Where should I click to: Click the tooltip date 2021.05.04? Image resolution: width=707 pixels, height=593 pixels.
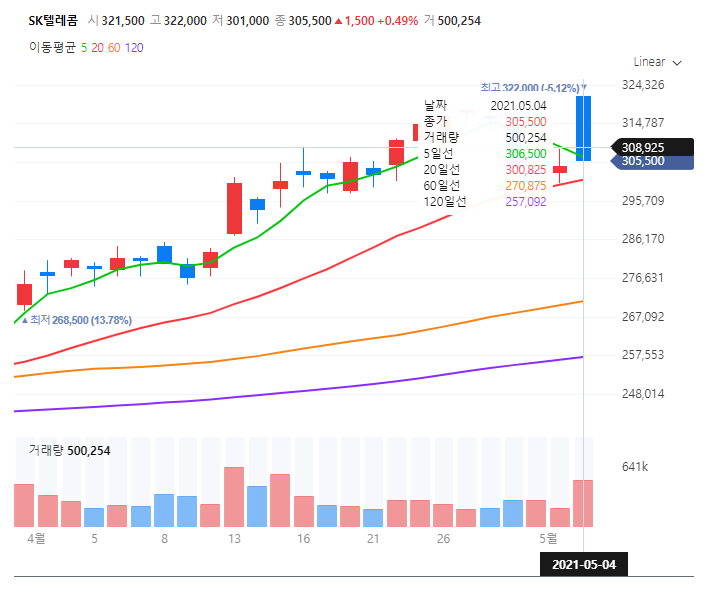tap(518, 106)
